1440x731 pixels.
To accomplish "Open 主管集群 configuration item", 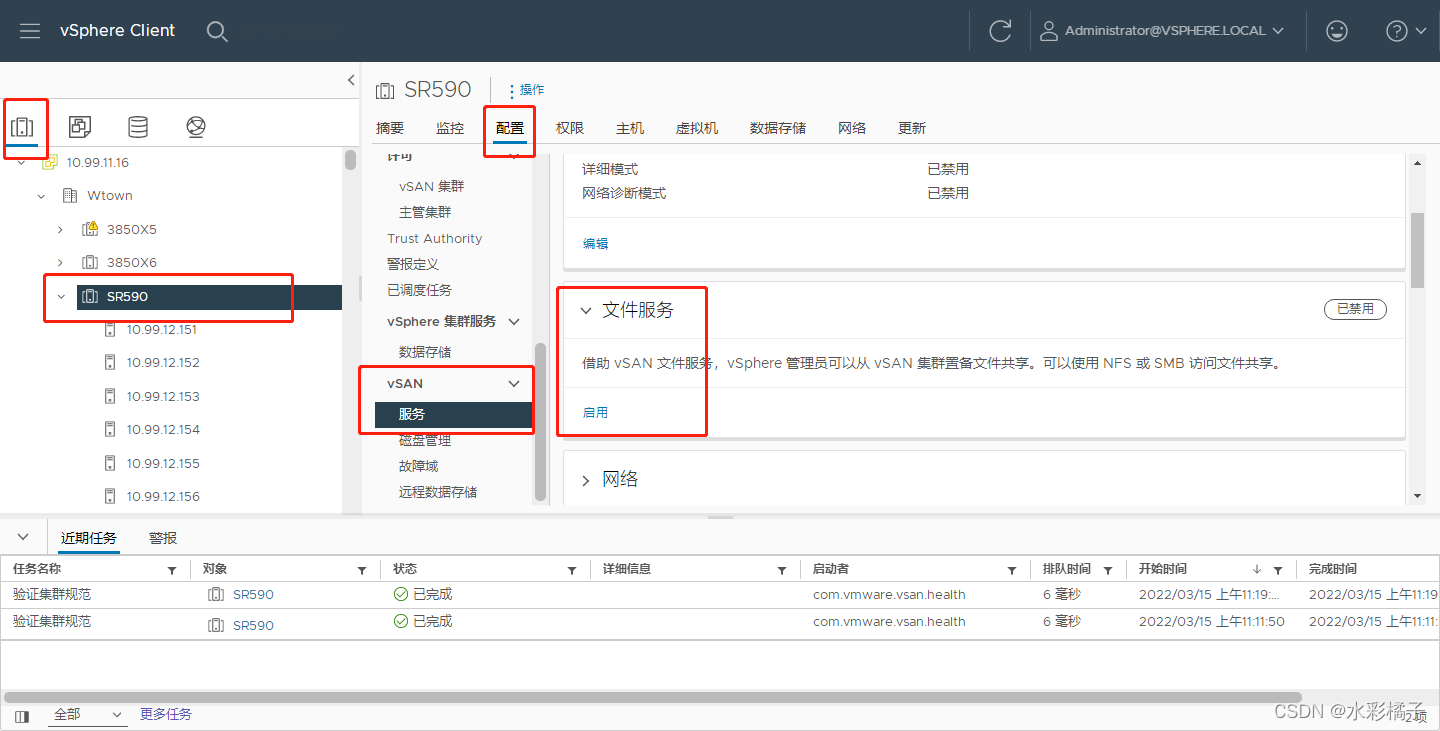I will click(x=425, y=213).
